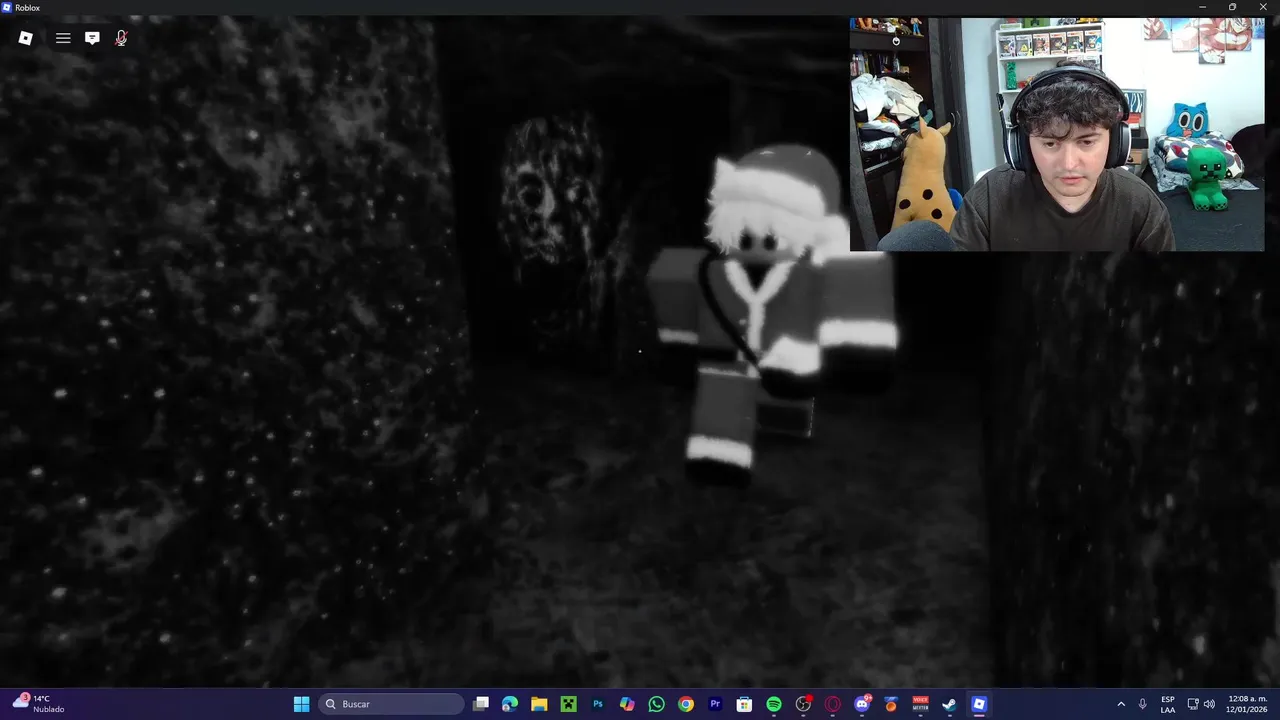This screenshot has height=720, width=1280.
Task: Close the Roblox window
Action: 1263,7
